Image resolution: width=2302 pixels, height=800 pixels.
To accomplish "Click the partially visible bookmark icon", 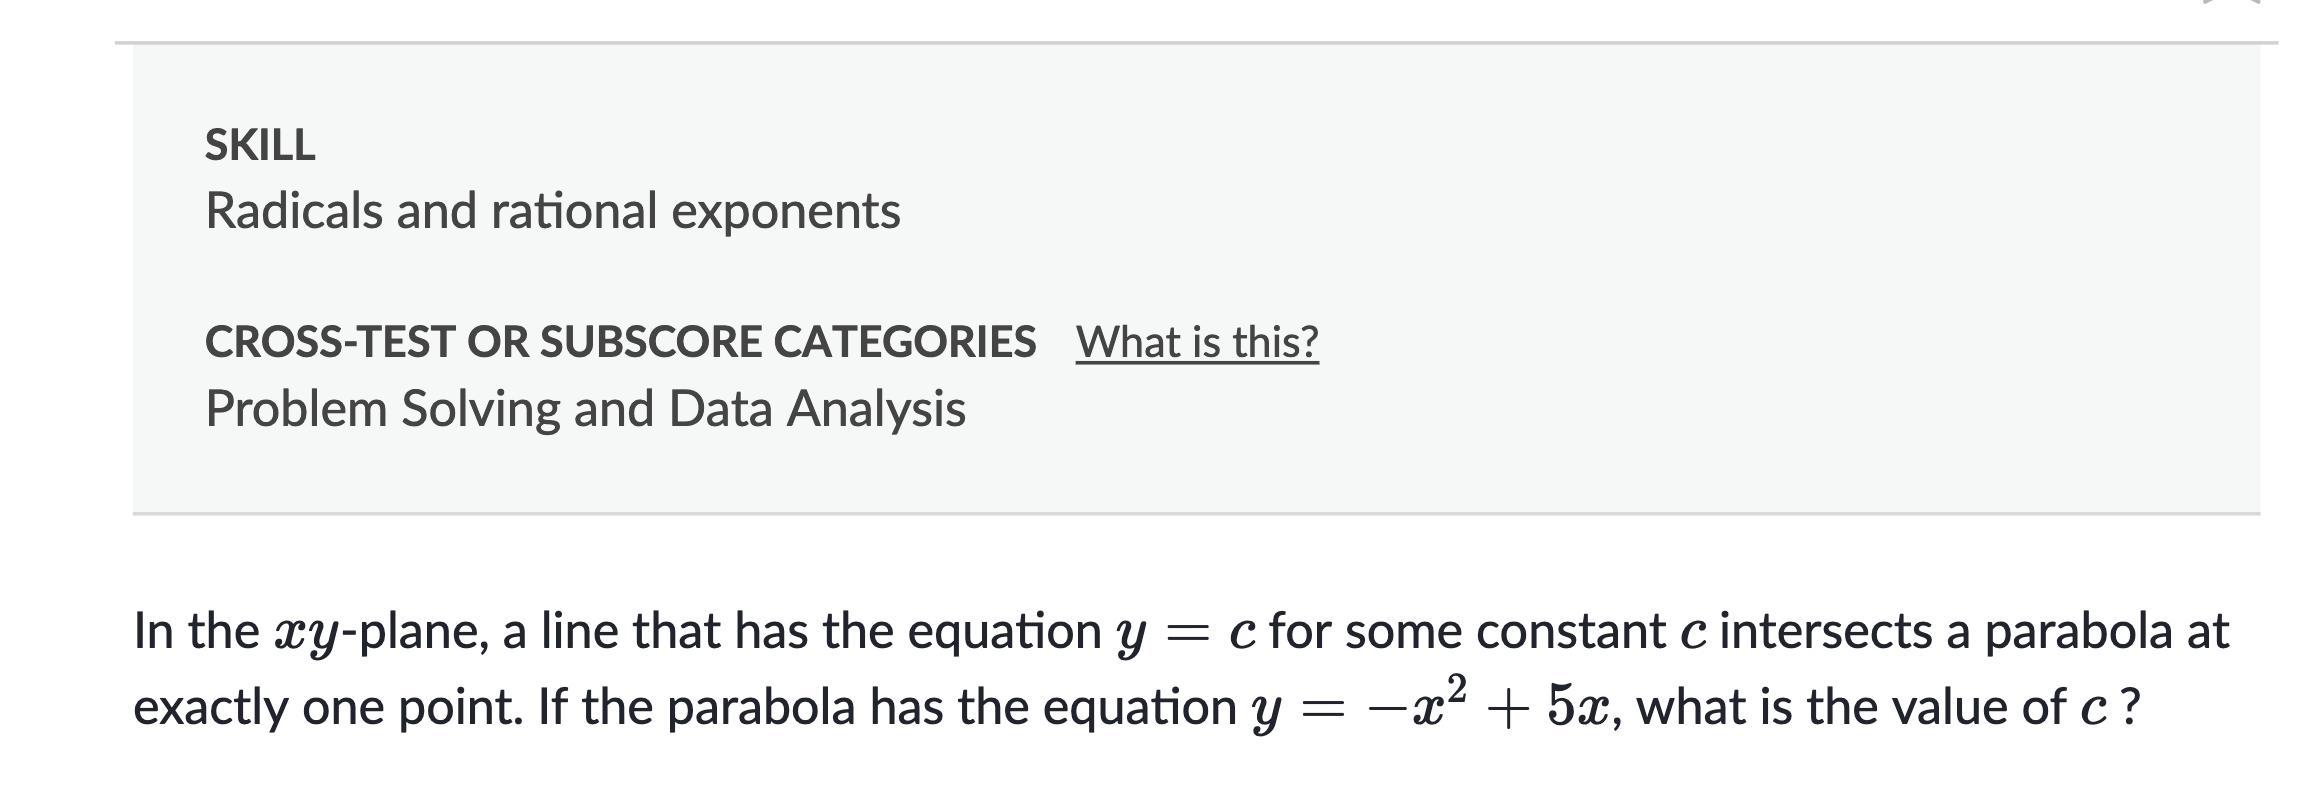I will point(2230,3).
